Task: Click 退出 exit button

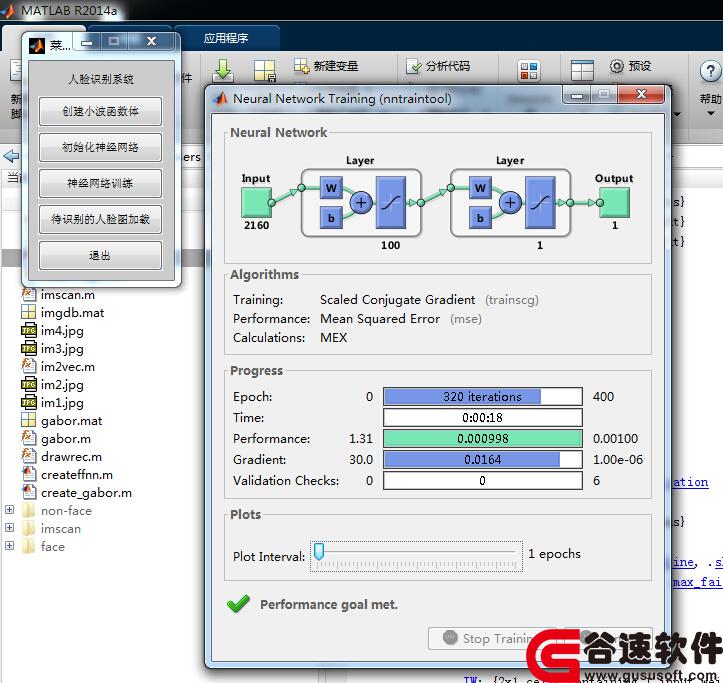Action: [101, 255]
